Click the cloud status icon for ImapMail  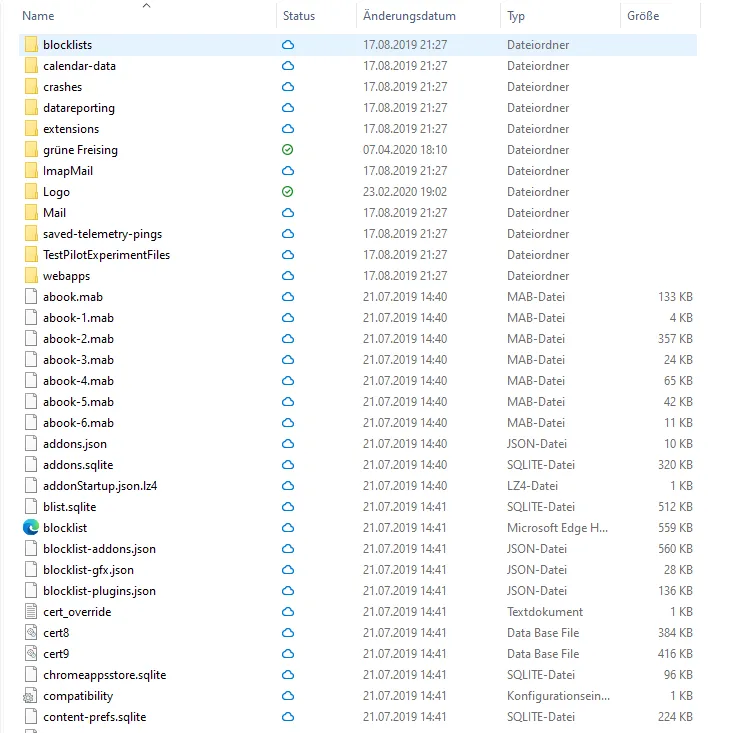pyautogui.click(x=288, y=171)
